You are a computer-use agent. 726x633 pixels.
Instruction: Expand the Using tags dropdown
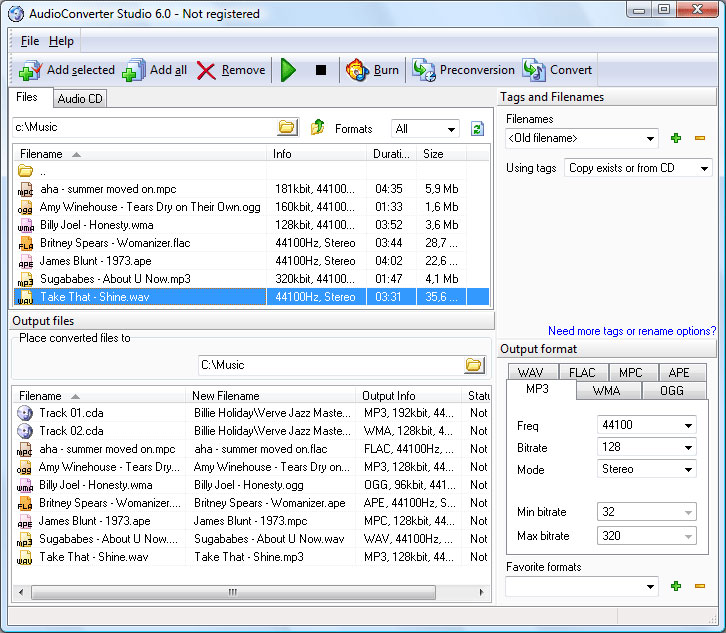704,168
